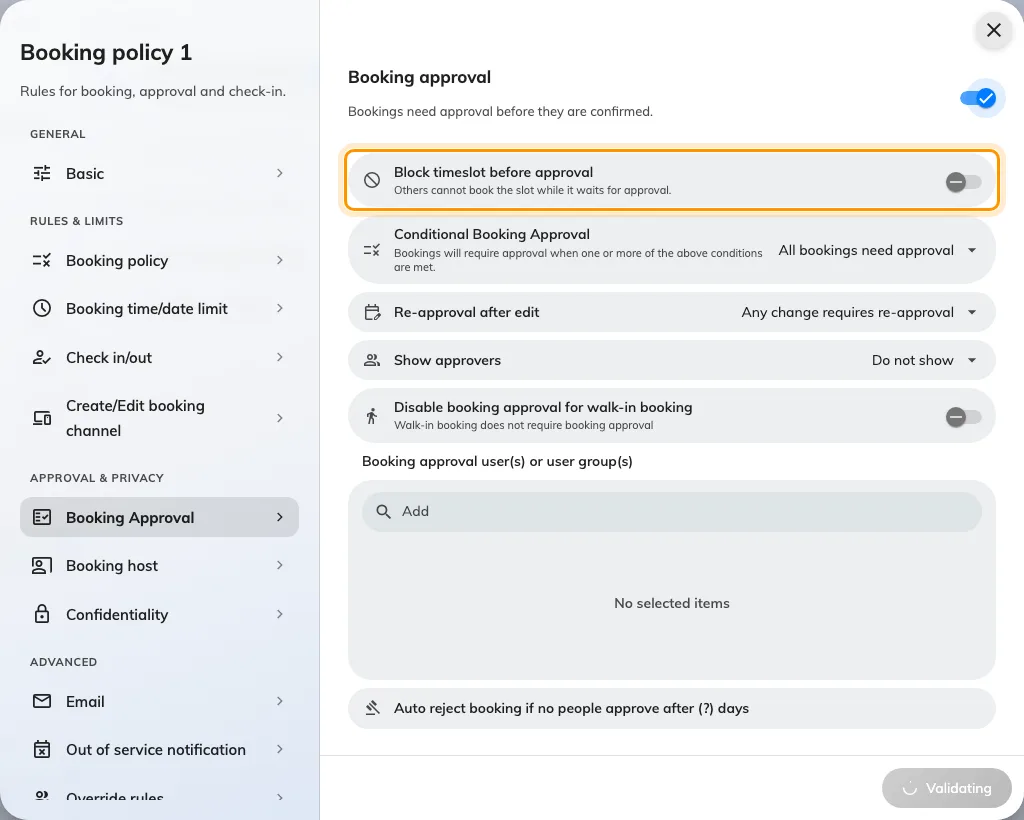Expand the Email chevron
The image size is (1024, 820).
280,701
